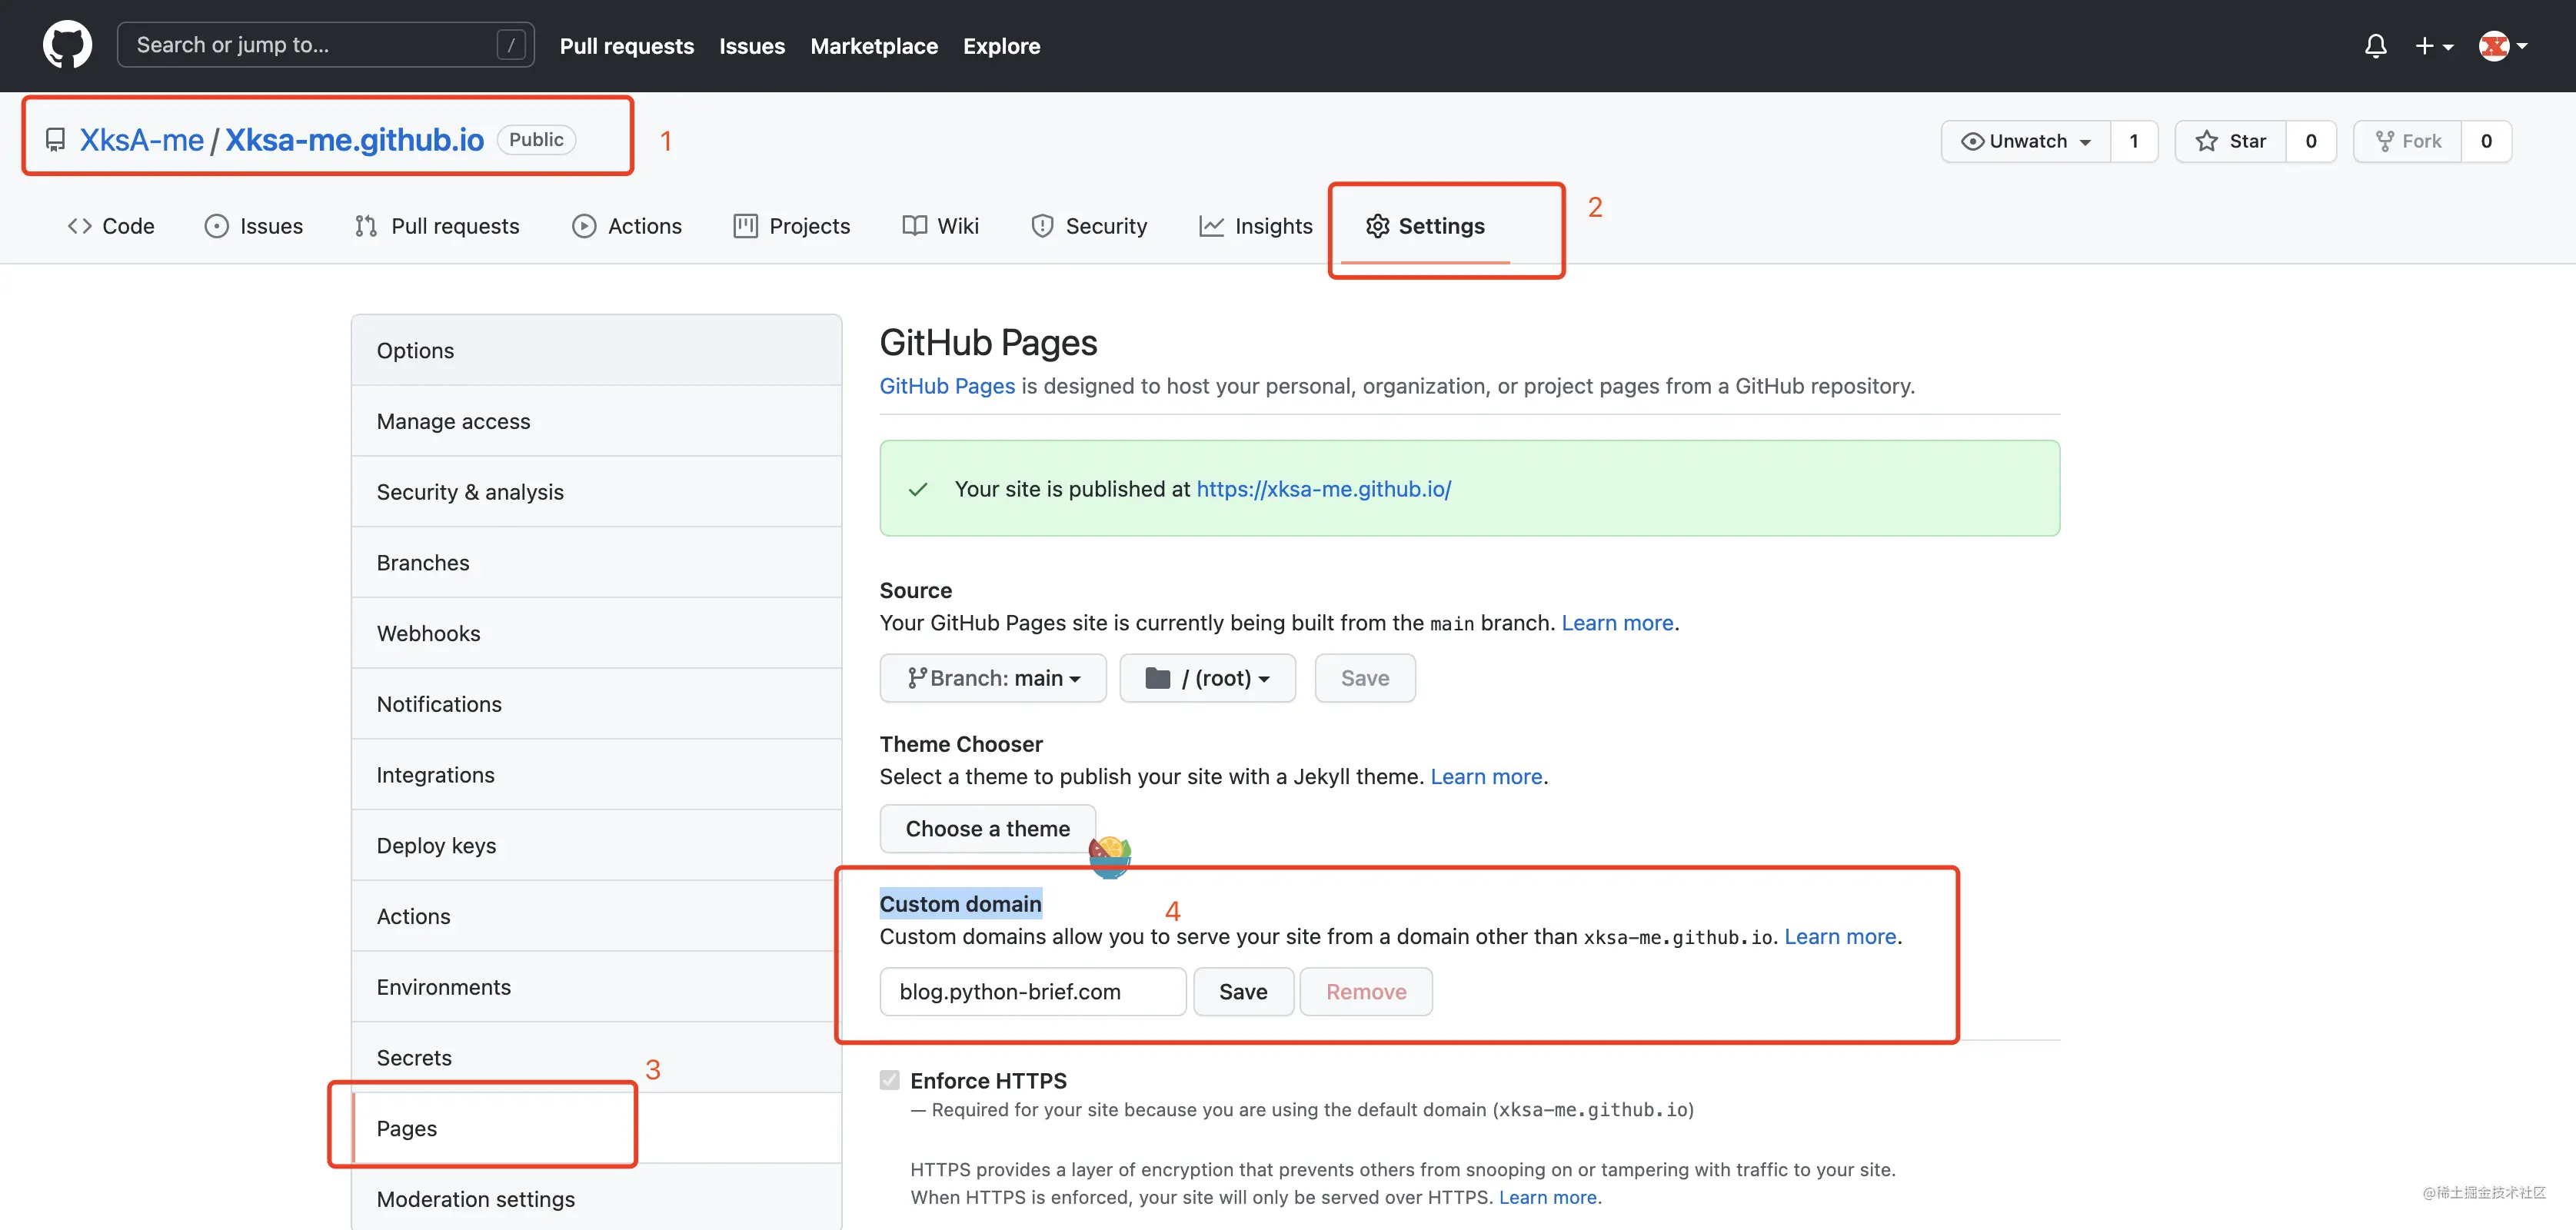2576x1230 pixels.
Task: Click the GitHub Pages description link
Action: point(947,386)
